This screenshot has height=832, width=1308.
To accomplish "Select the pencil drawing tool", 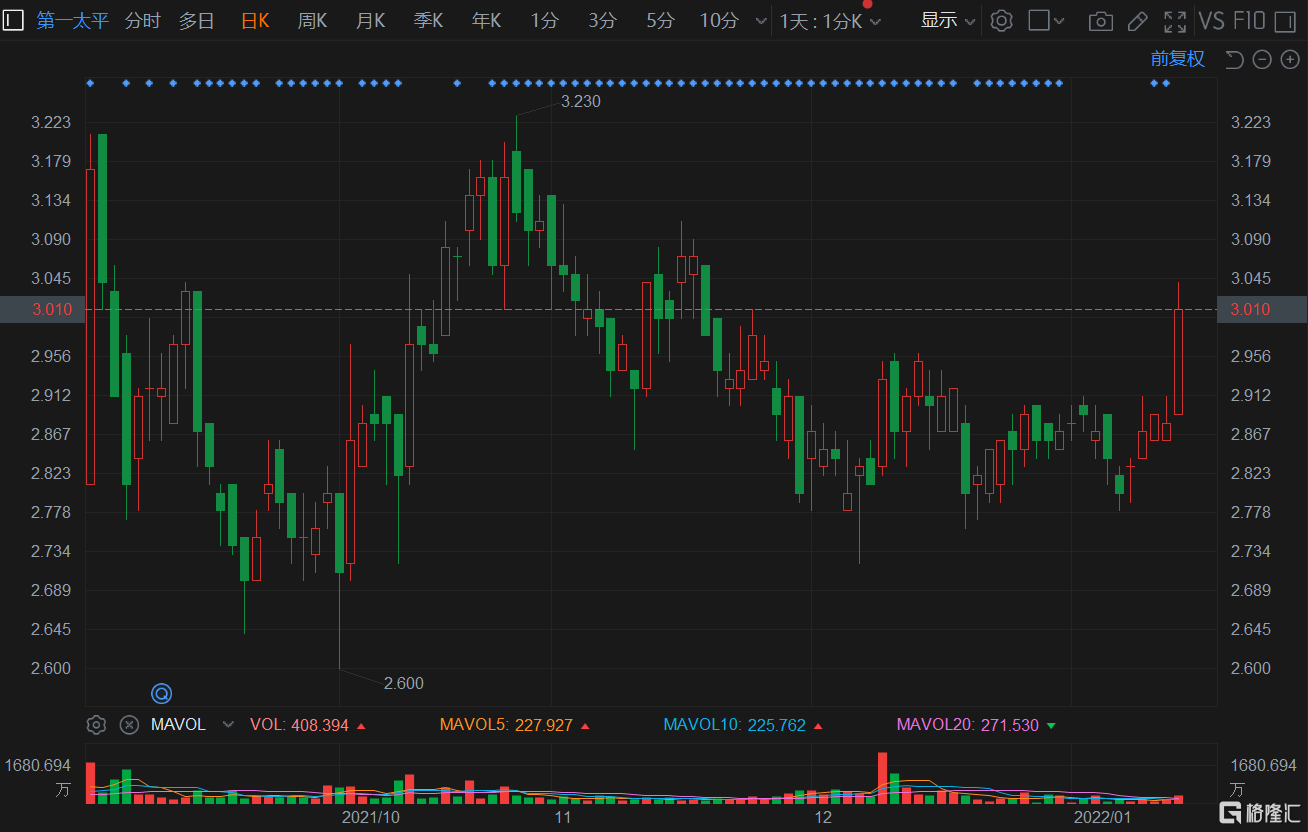I will [1137, 21].
